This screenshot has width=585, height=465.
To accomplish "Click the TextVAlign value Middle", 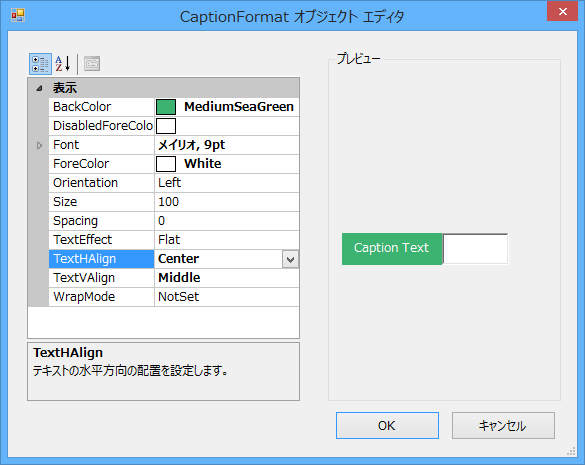I will point(179,278).
